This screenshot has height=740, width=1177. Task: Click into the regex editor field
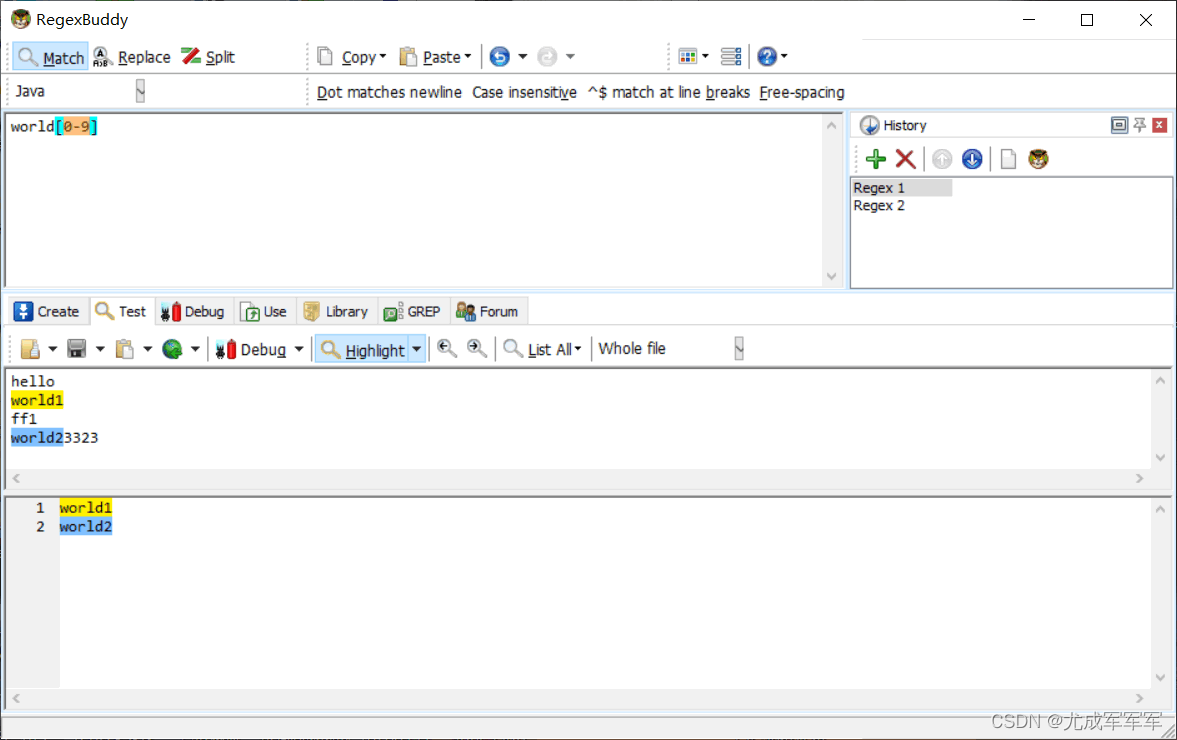pos(415,200)
